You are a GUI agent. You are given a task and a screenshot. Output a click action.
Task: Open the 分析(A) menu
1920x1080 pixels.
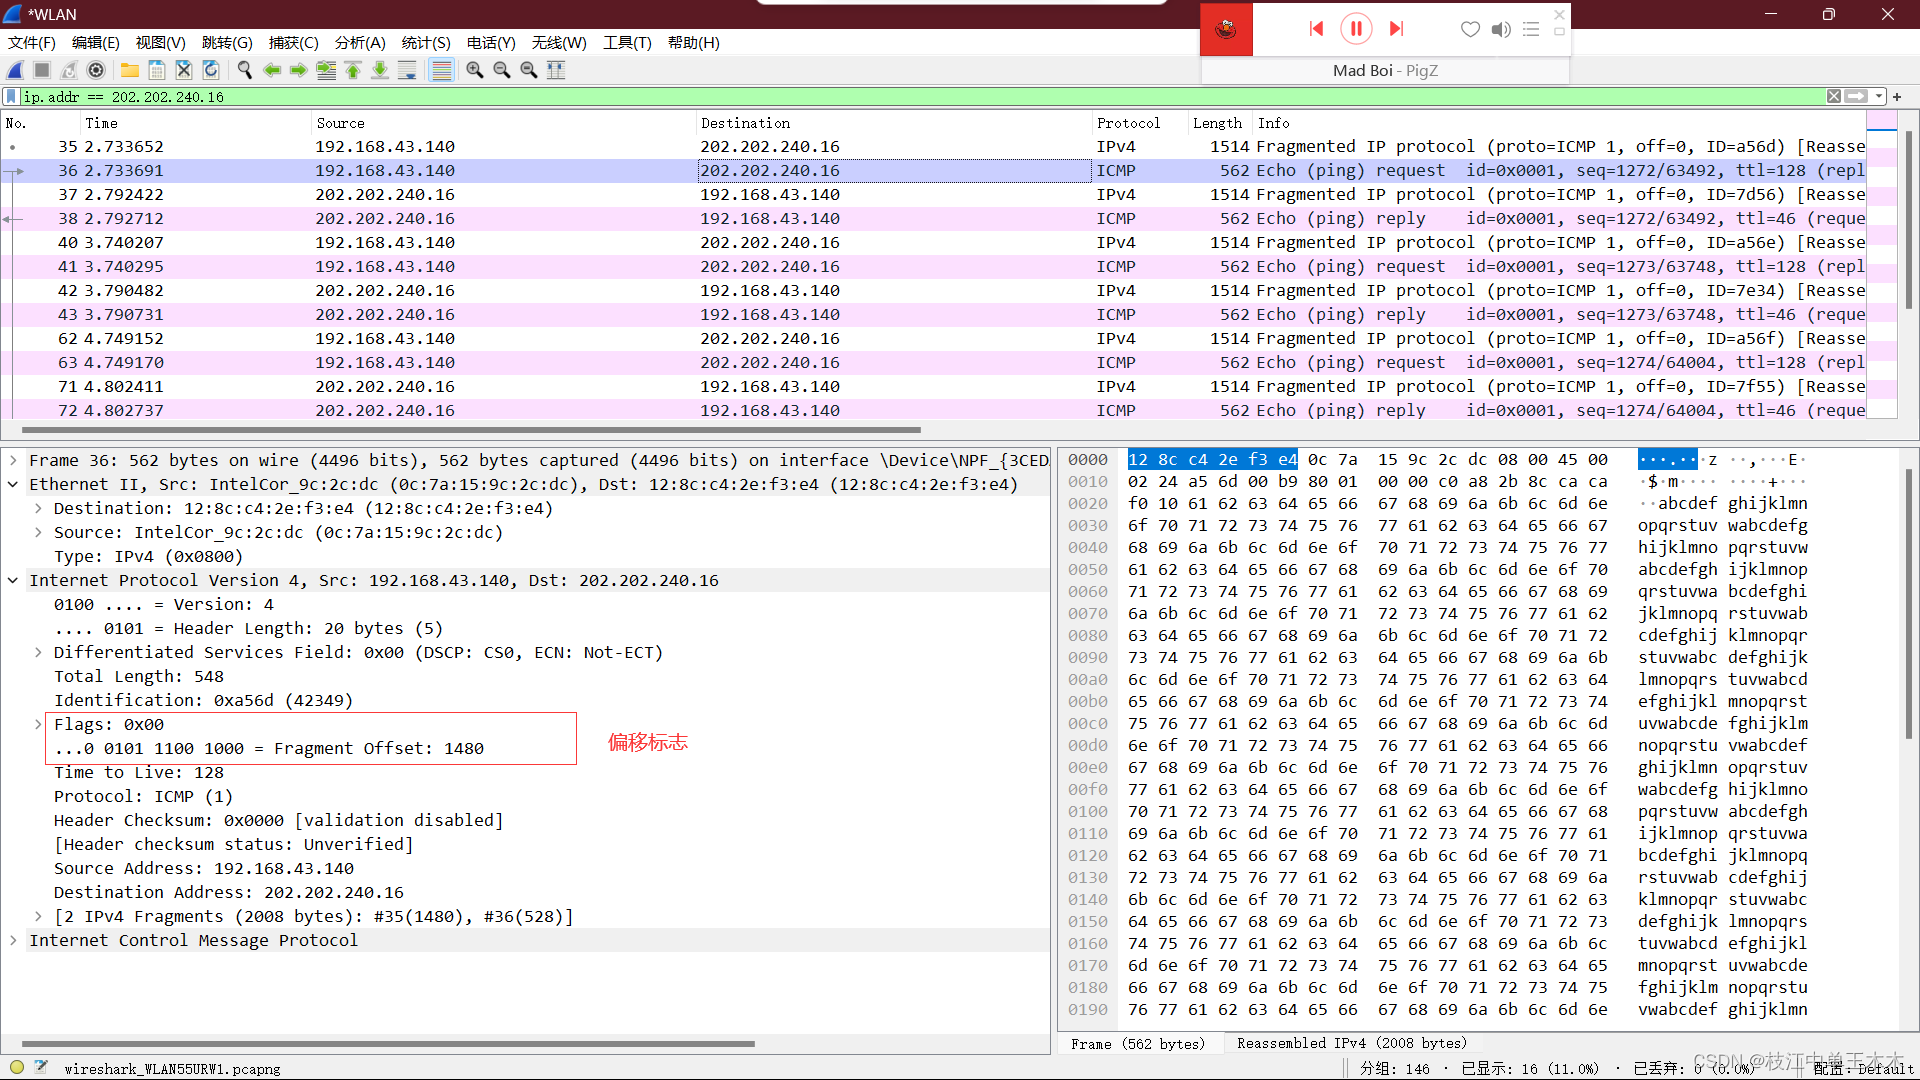tap(359, 43)
